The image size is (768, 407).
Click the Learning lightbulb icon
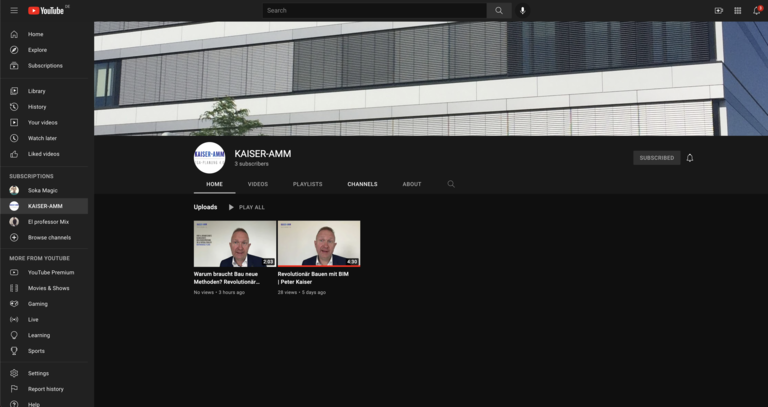(x=14, y=335)
